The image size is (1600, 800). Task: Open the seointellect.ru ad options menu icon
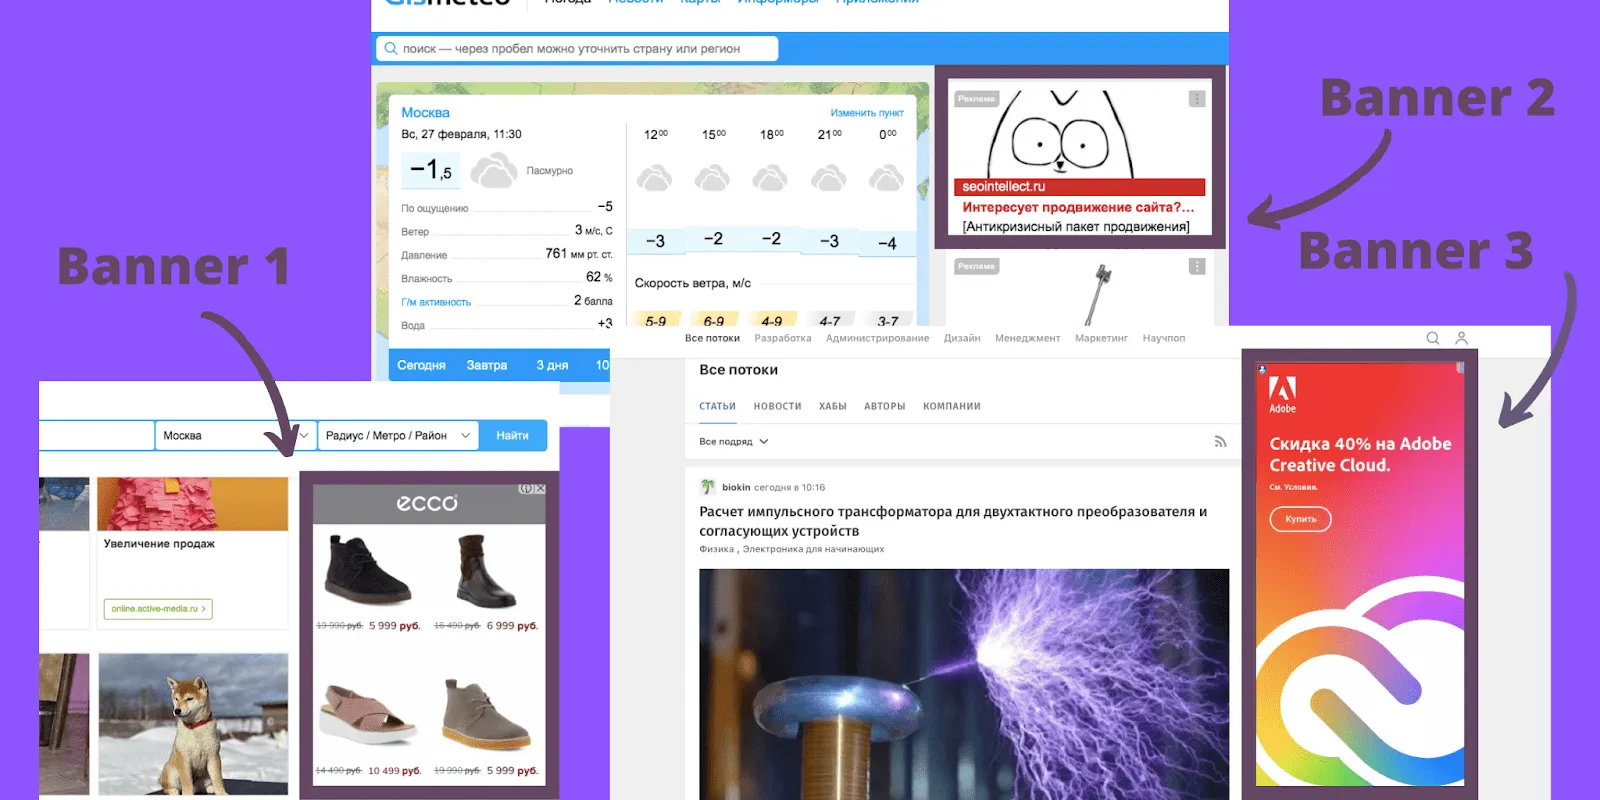pos(1197,99)
